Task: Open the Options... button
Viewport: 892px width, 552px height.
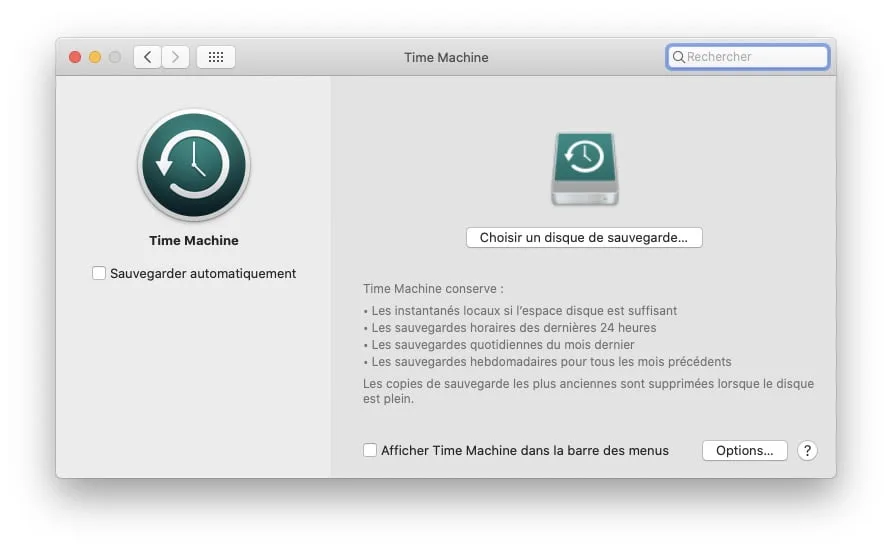Action: pos(745,451)
